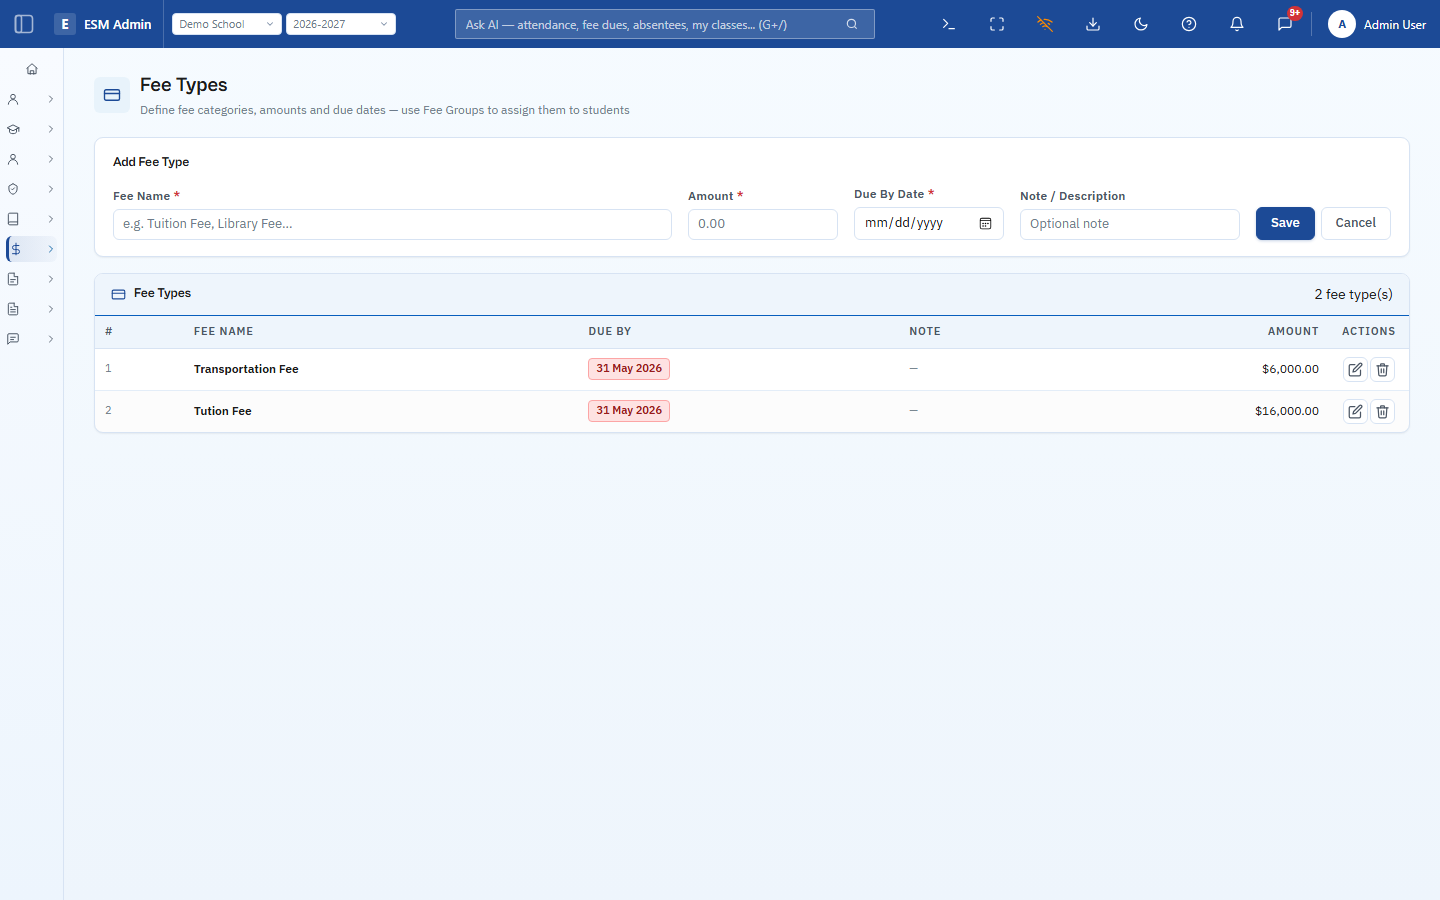Click 31 May 2026 badge for Transportation Fee
The height and width of the screenshot is (900, 1440).
(x=629, y=369)
